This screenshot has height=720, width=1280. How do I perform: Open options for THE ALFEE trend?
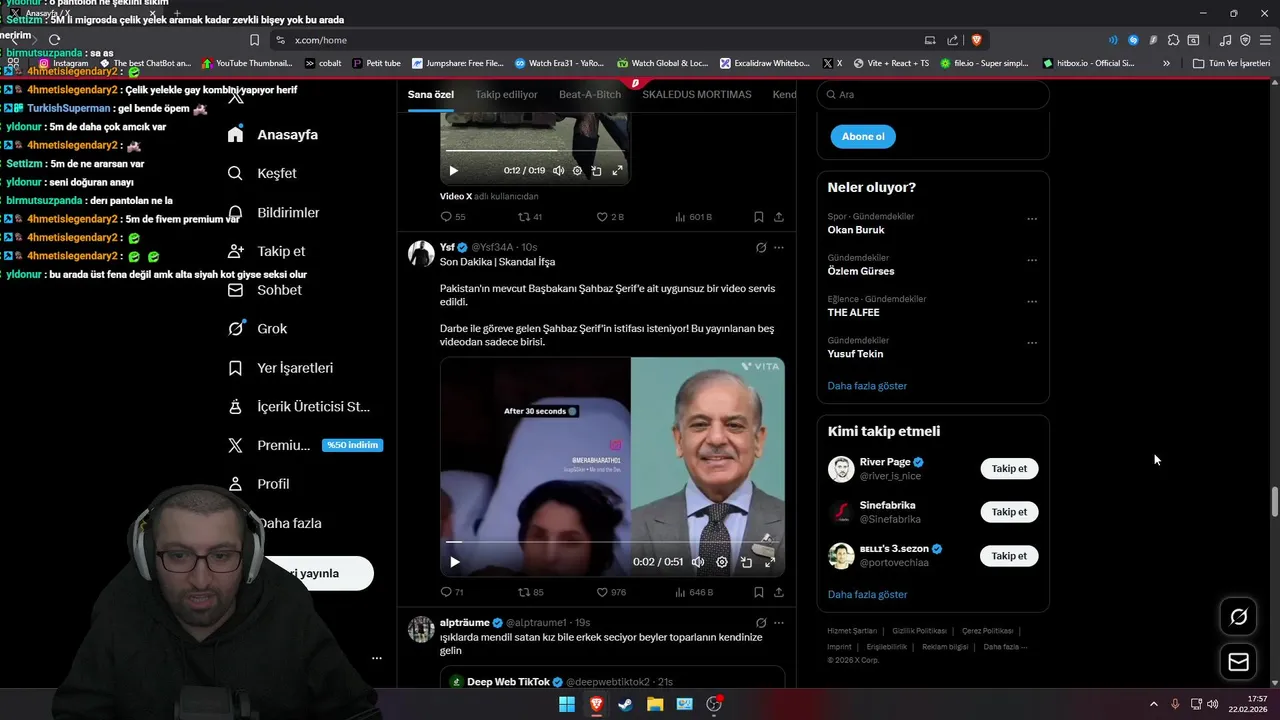click(x=1032, y=301)
